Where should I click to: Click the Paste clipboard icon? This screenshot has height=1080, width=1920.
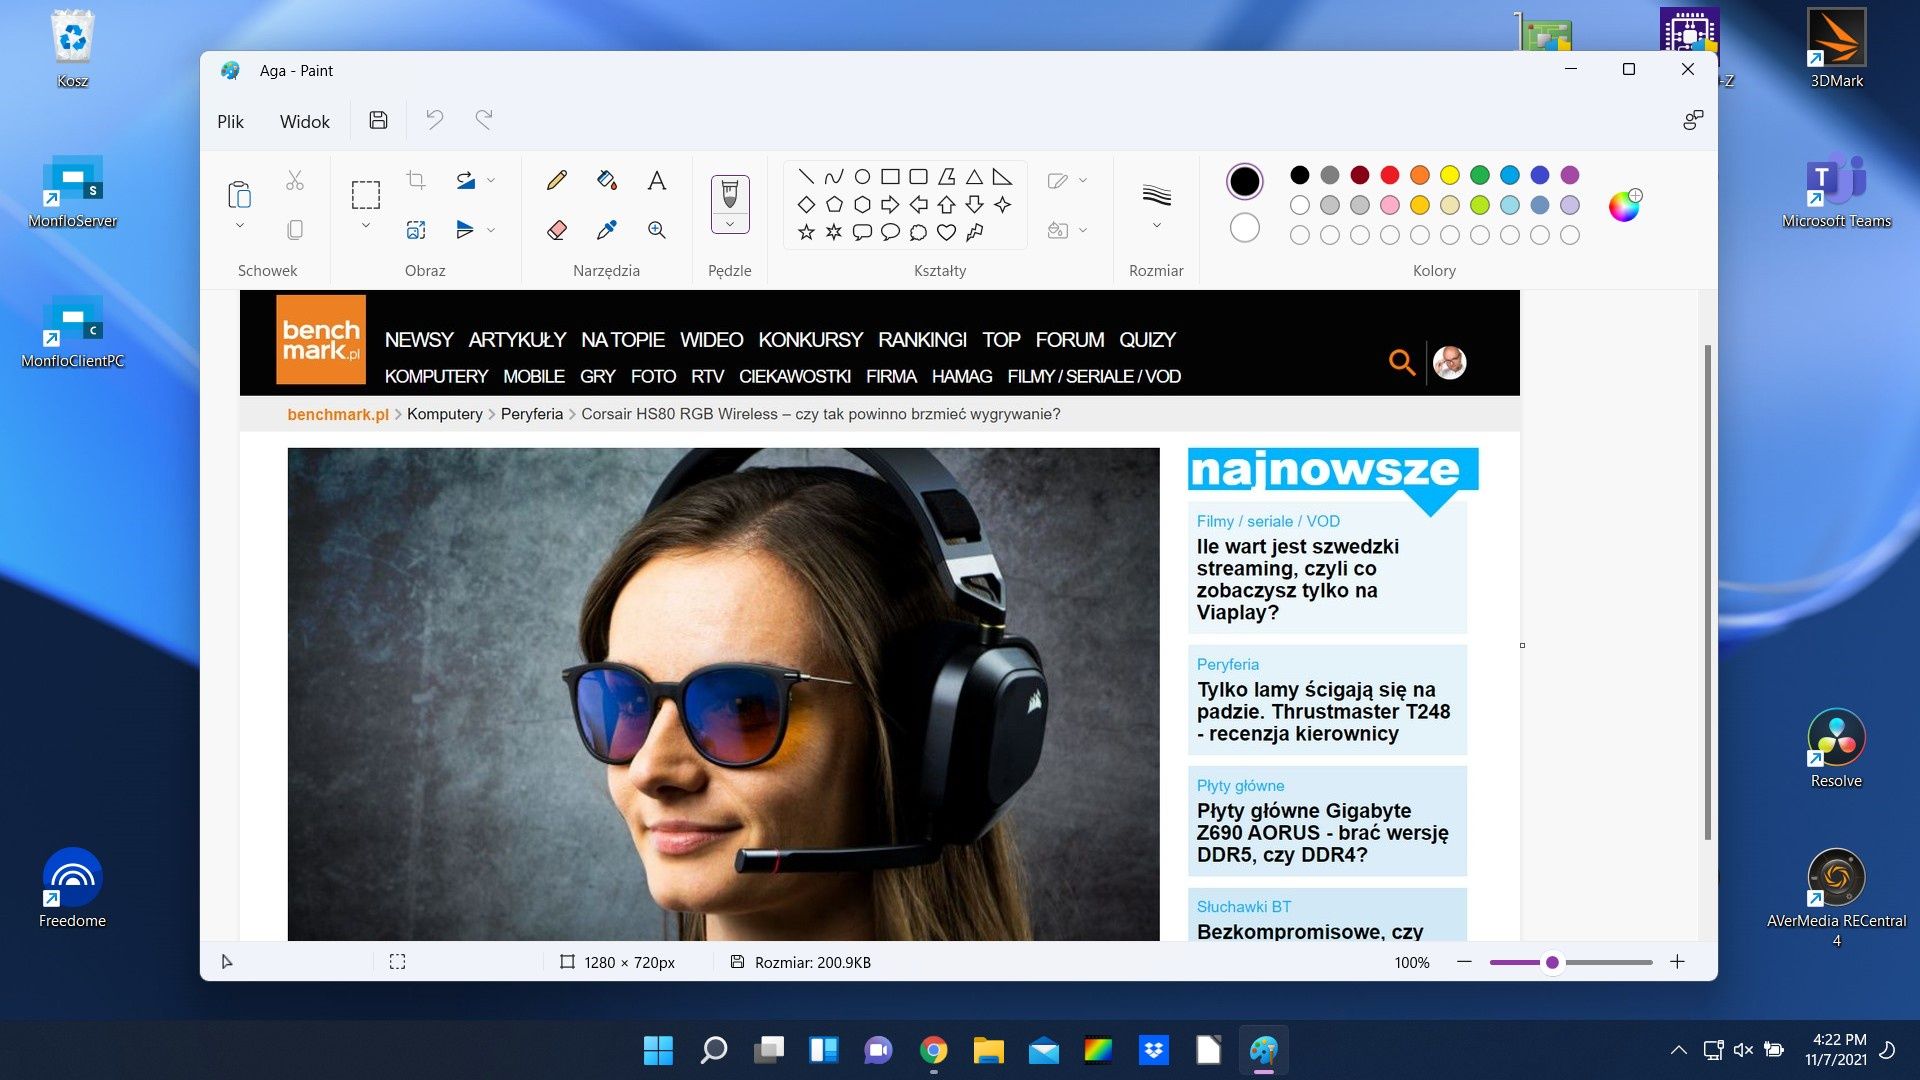[x=239, y=193]
